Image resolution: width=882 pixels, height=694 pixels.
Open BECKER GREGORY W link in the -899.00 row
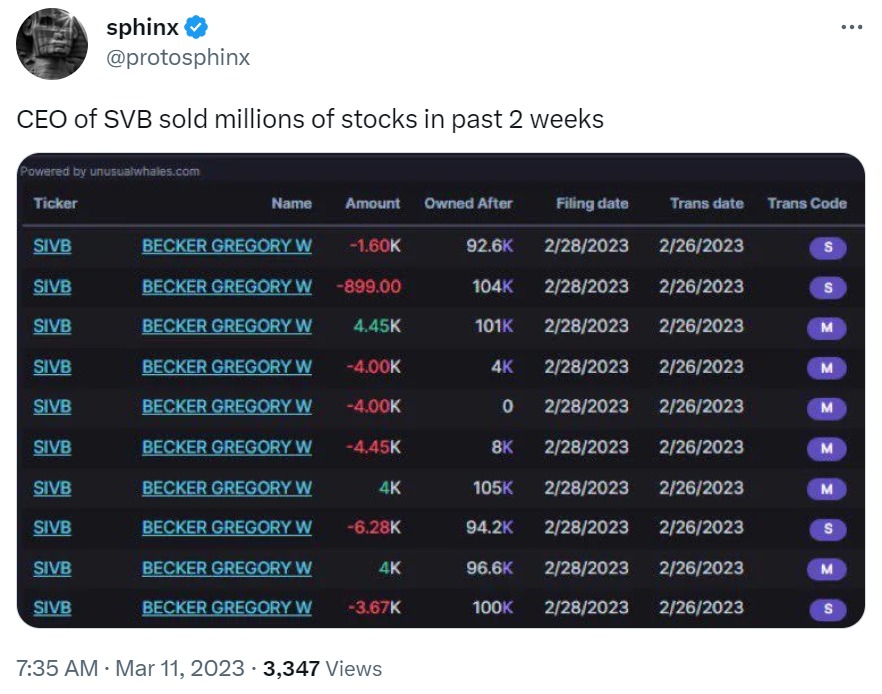pyautogui.click(x=227, y=286)
